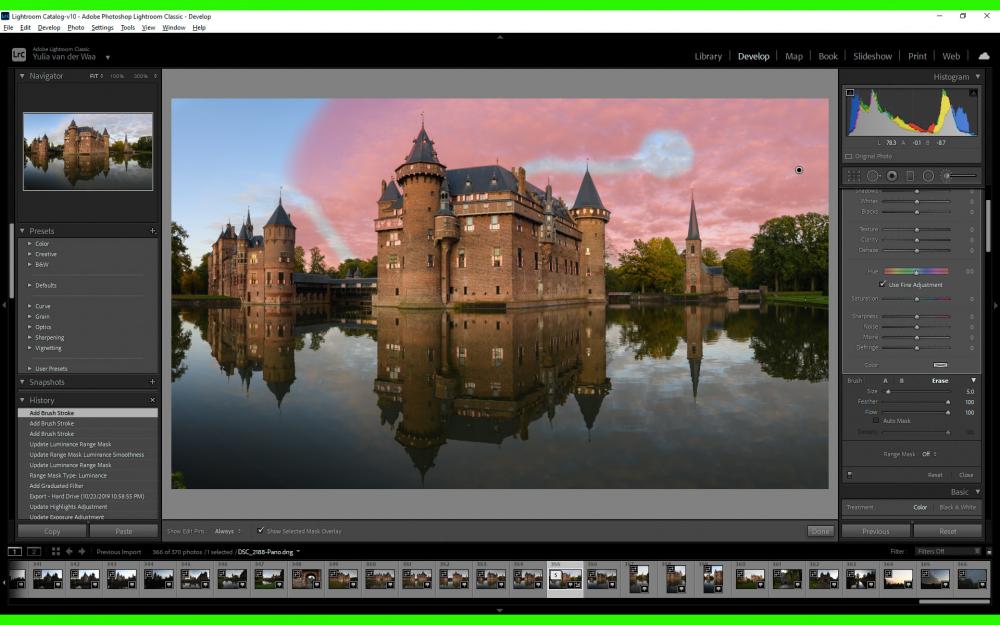Toggle Show Selected Mask Overlay checkbox
The width and height of the screenshot is (1000, 625).
coord(260,531)
